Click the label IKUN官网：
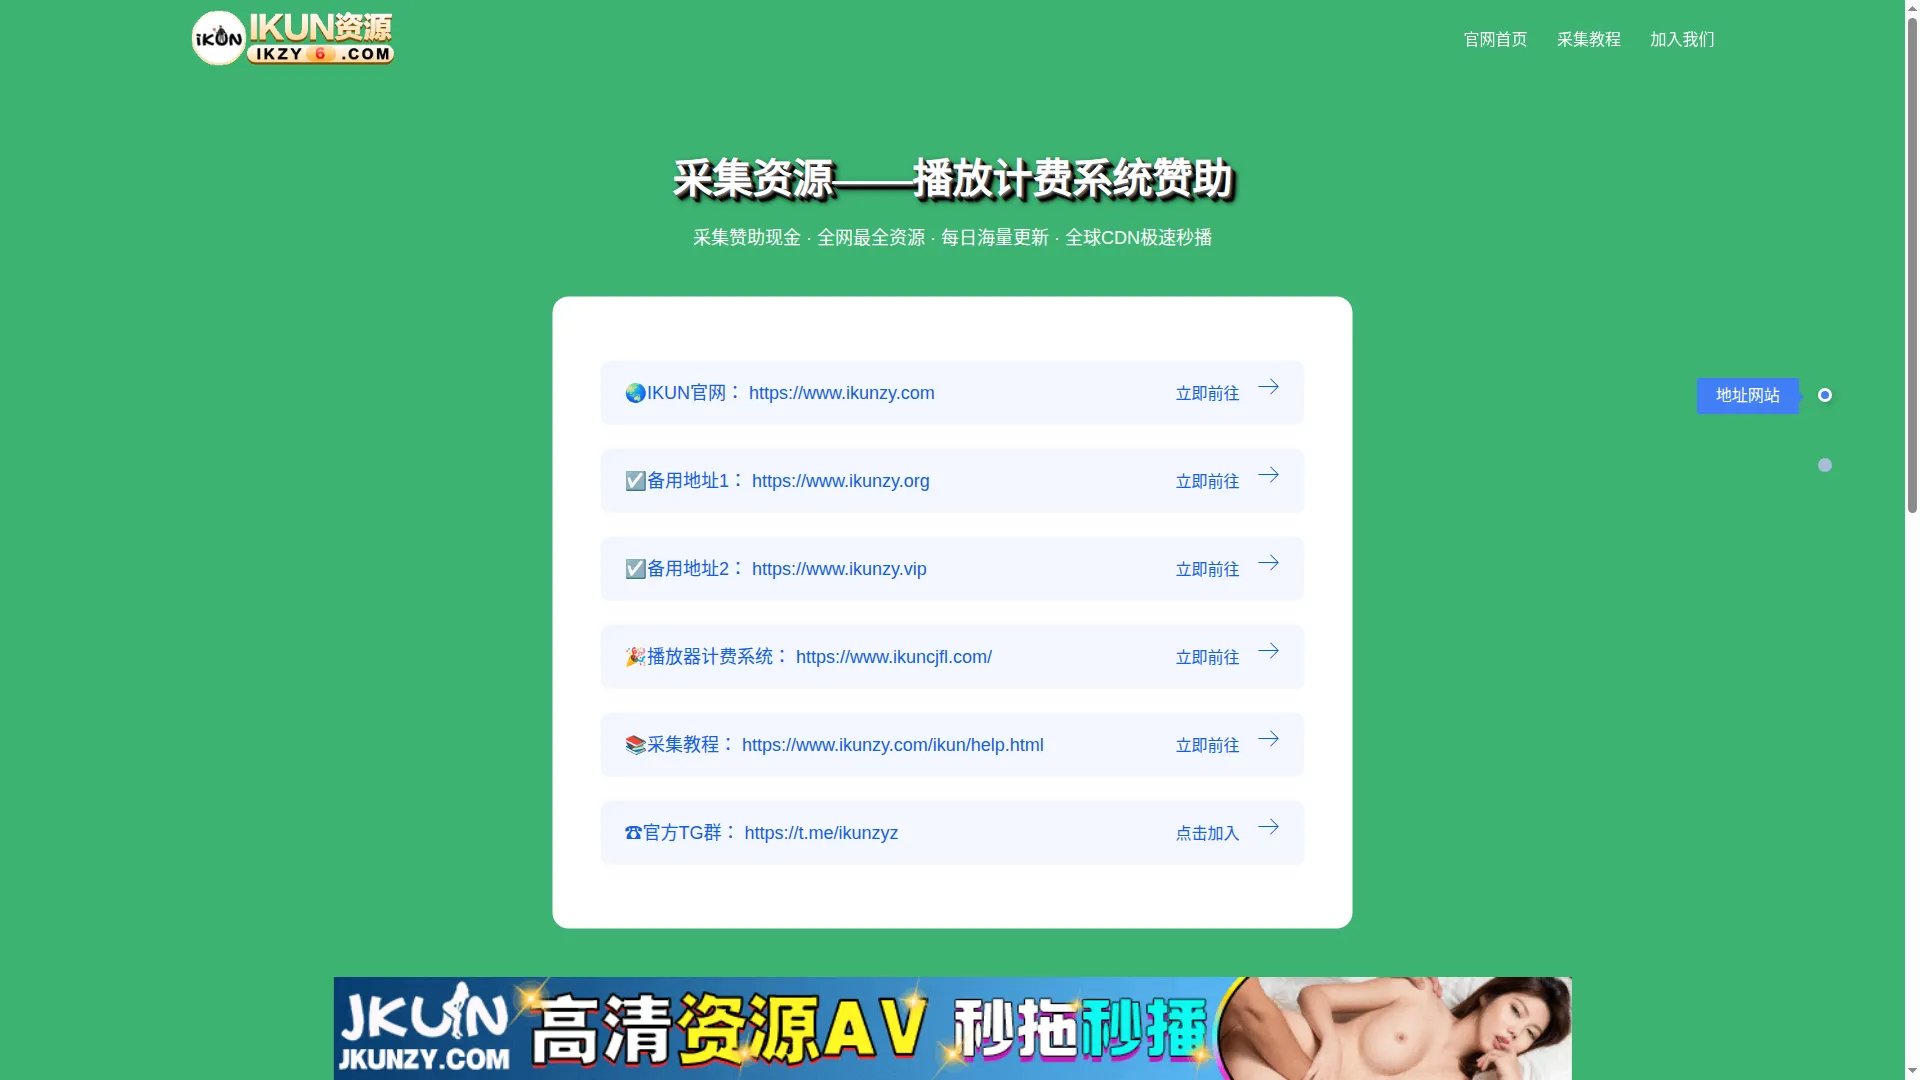1920x1080 pixels. click(x=695, y=393)
